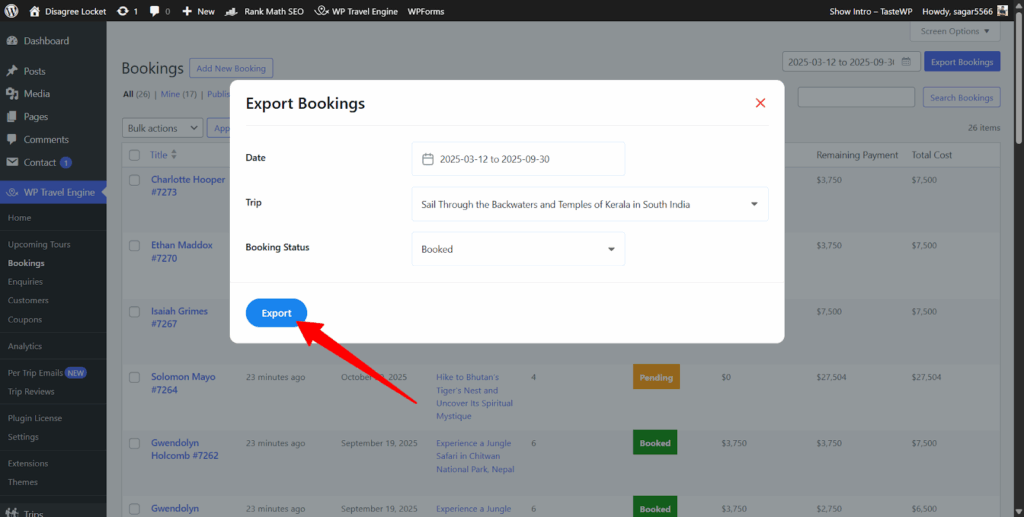Viewport: 1024px width, 517px height.
Task: Open the Booking Status dropdown
Action: (x=611, y=249)
